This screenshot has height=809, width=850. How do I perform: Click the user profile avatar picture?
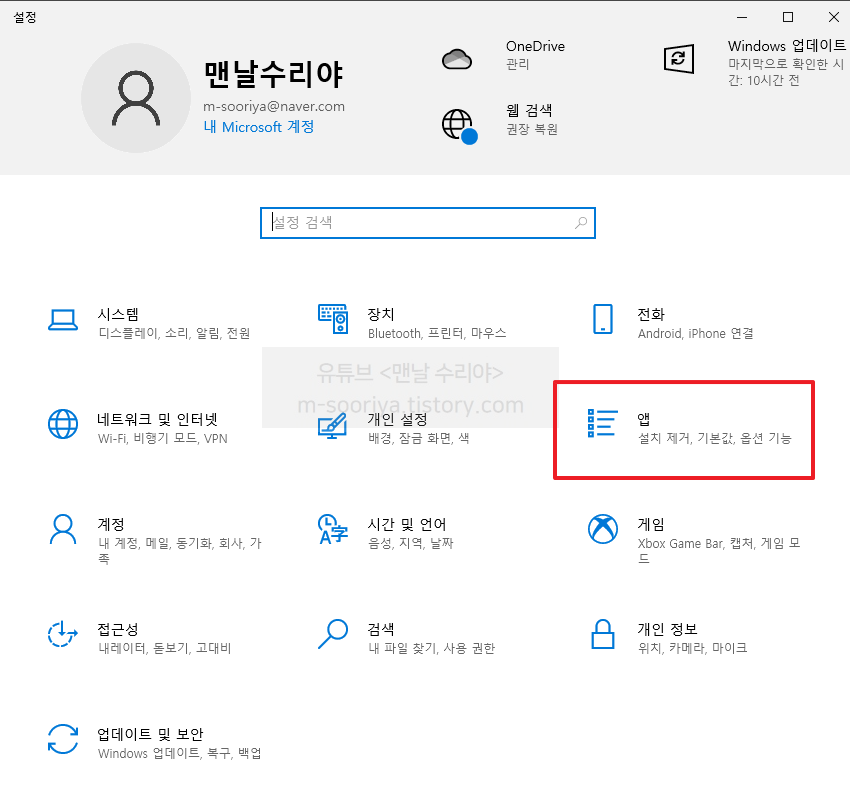[x=136, y=98]
